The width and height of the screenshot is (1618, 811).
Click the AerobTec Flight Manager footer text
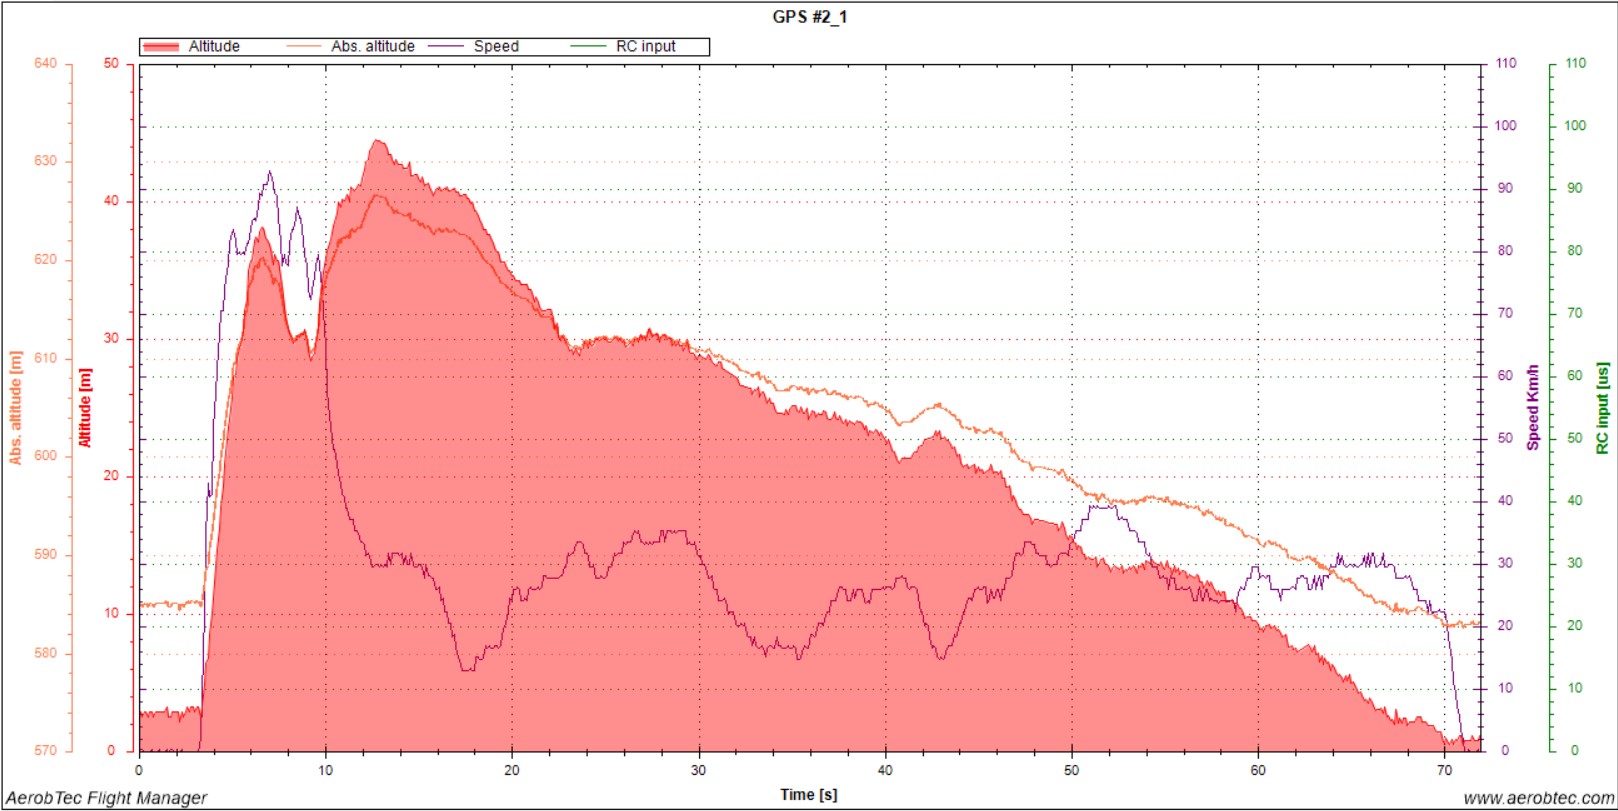pyautogui.click(x=106, y=798)
